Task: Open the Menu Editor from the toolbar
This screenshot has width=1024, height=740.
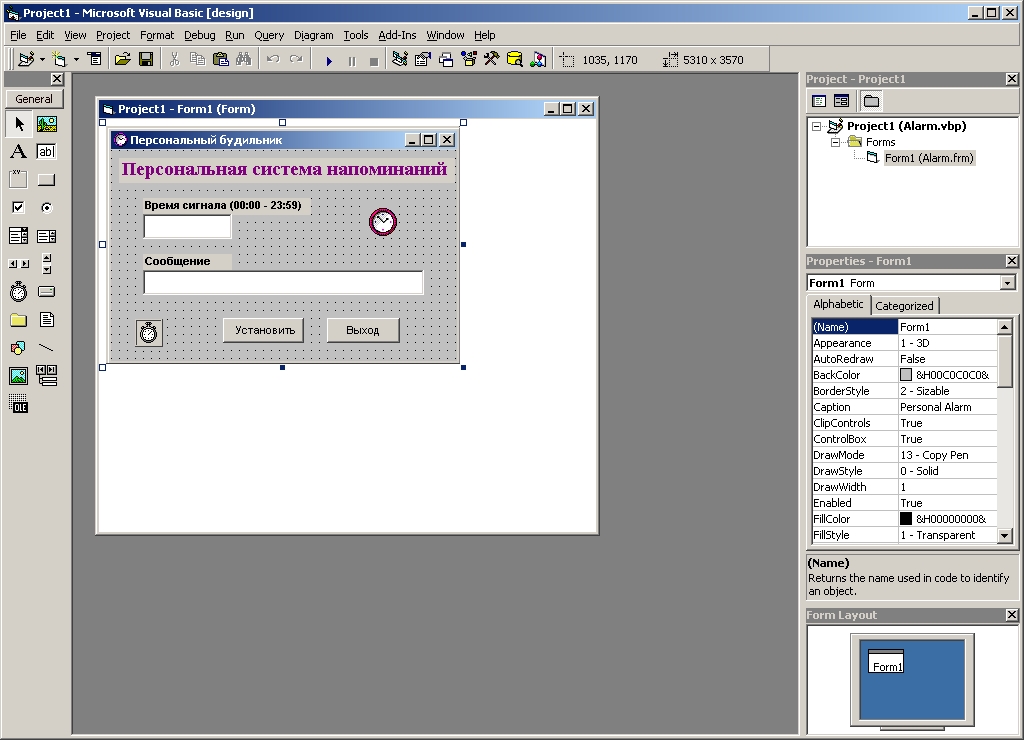Action: pyautogui.click(x=95, y=59)
